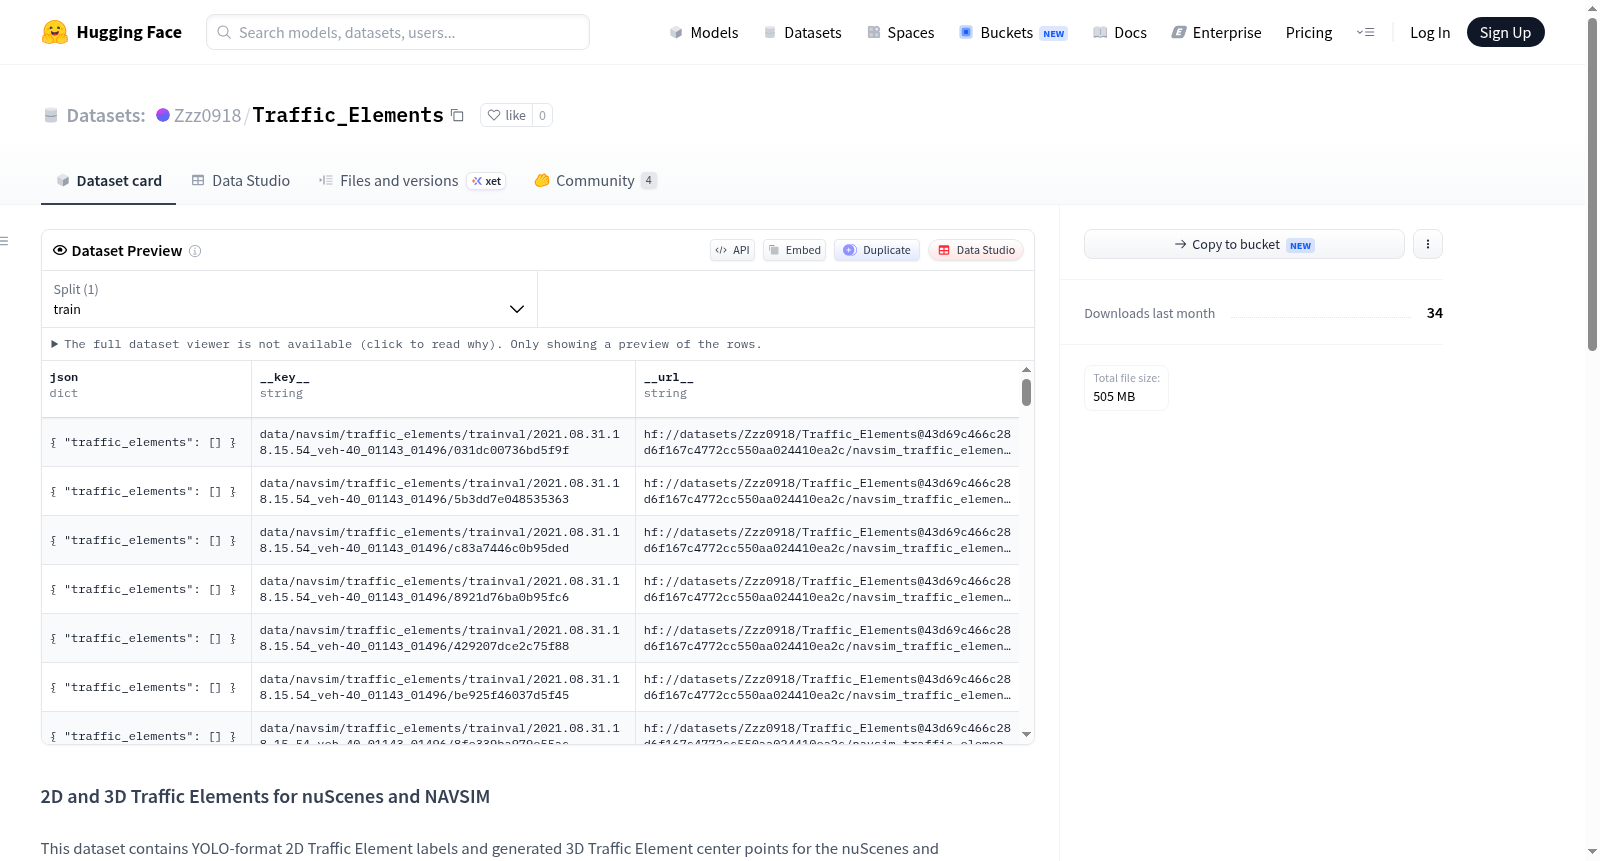This screenshot has height=861, width=1600.
Task: Click the preview table vertical scrollbar thumb
Action: [1026, 392]
